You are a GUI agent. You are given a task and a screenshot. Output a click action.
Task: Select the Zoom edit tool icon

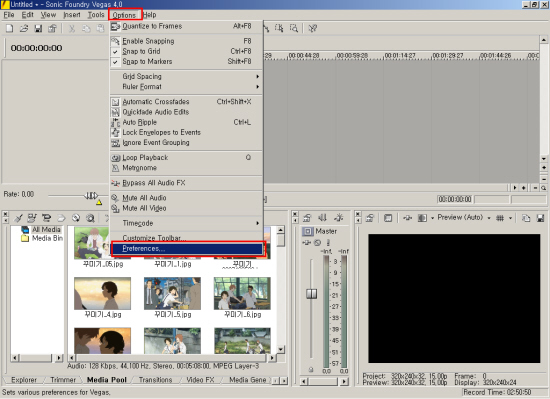point(294,28)
